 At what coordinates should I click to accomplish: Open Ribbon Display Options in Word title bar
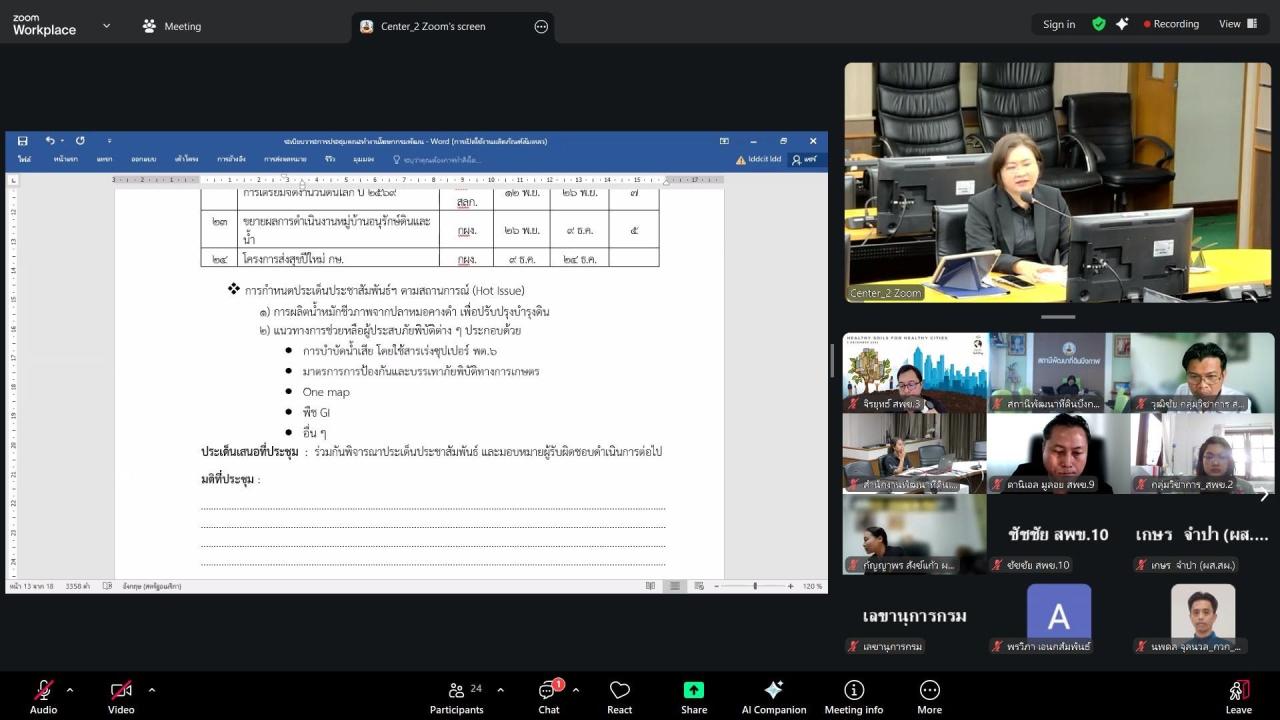724,141
